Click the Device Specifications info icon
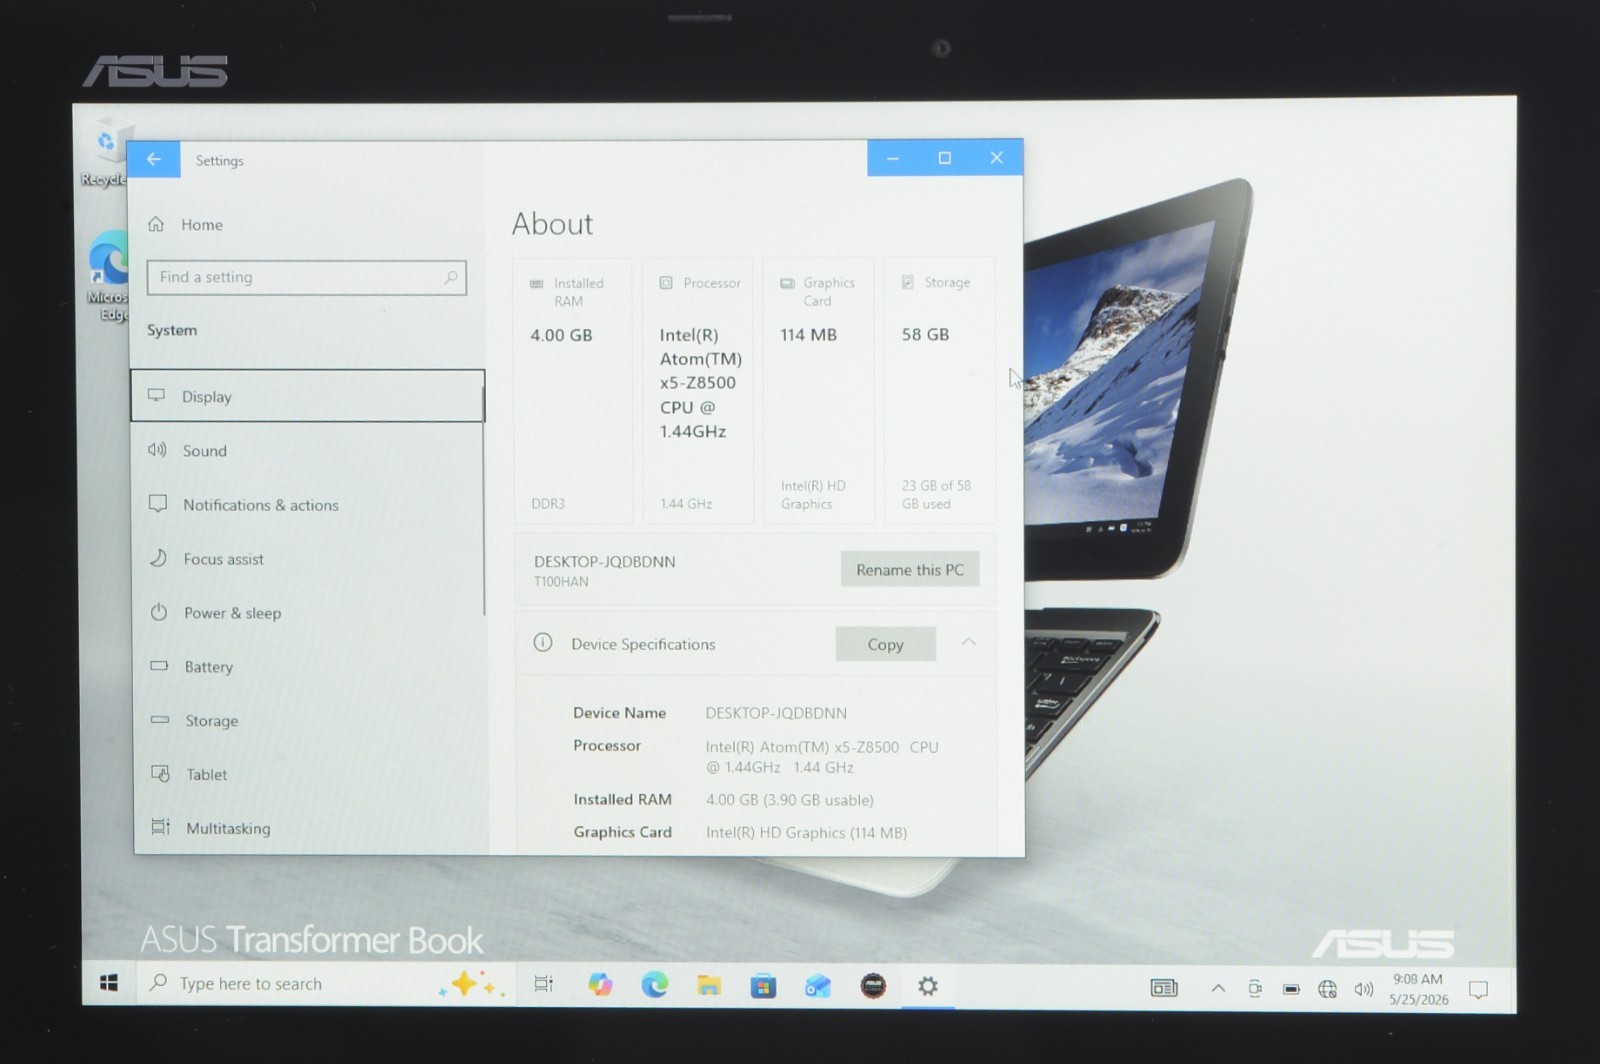 (543, 643)
